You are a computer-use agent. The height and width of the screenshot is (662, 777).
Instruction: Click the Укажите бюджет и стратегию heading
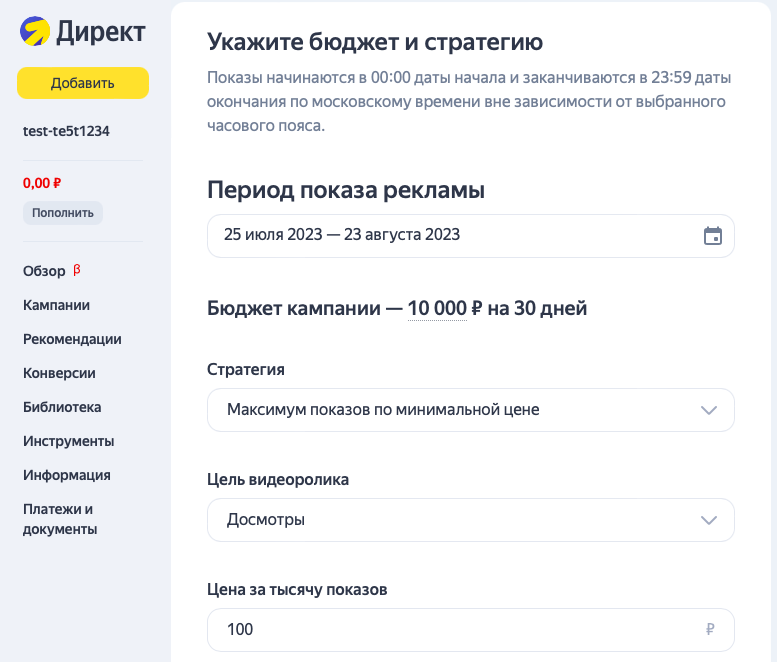tap(375, 42)
